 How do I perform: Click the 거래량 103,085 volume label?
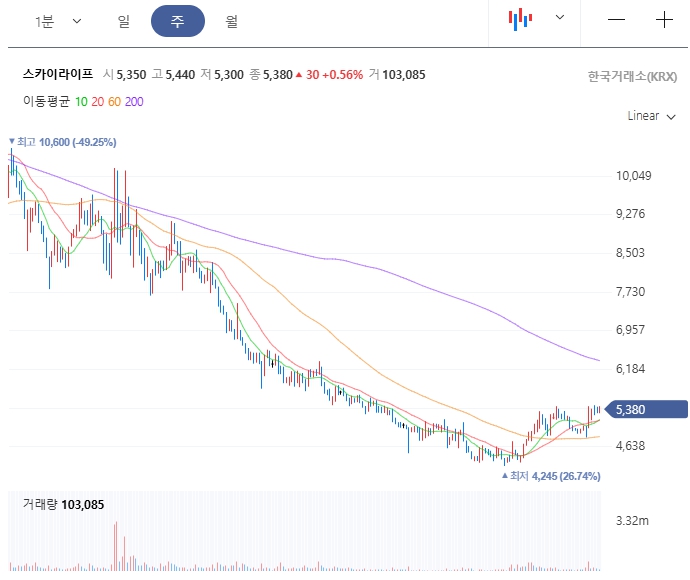63,504
